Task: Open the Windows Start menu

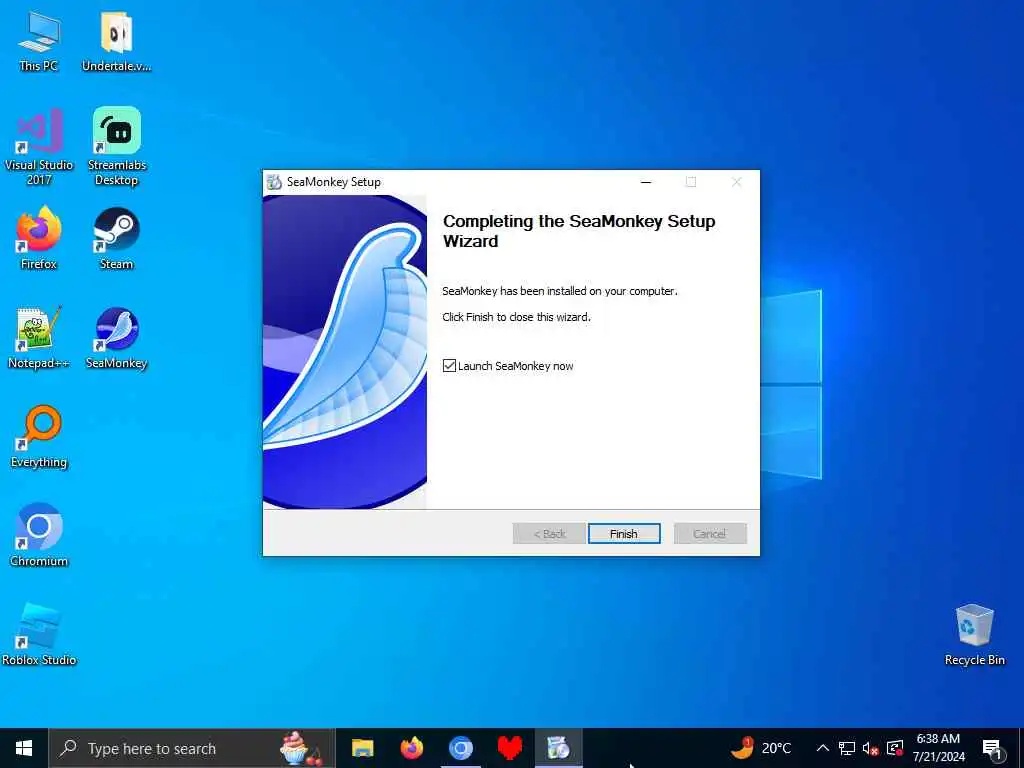Action: click(x=24, y=748)
